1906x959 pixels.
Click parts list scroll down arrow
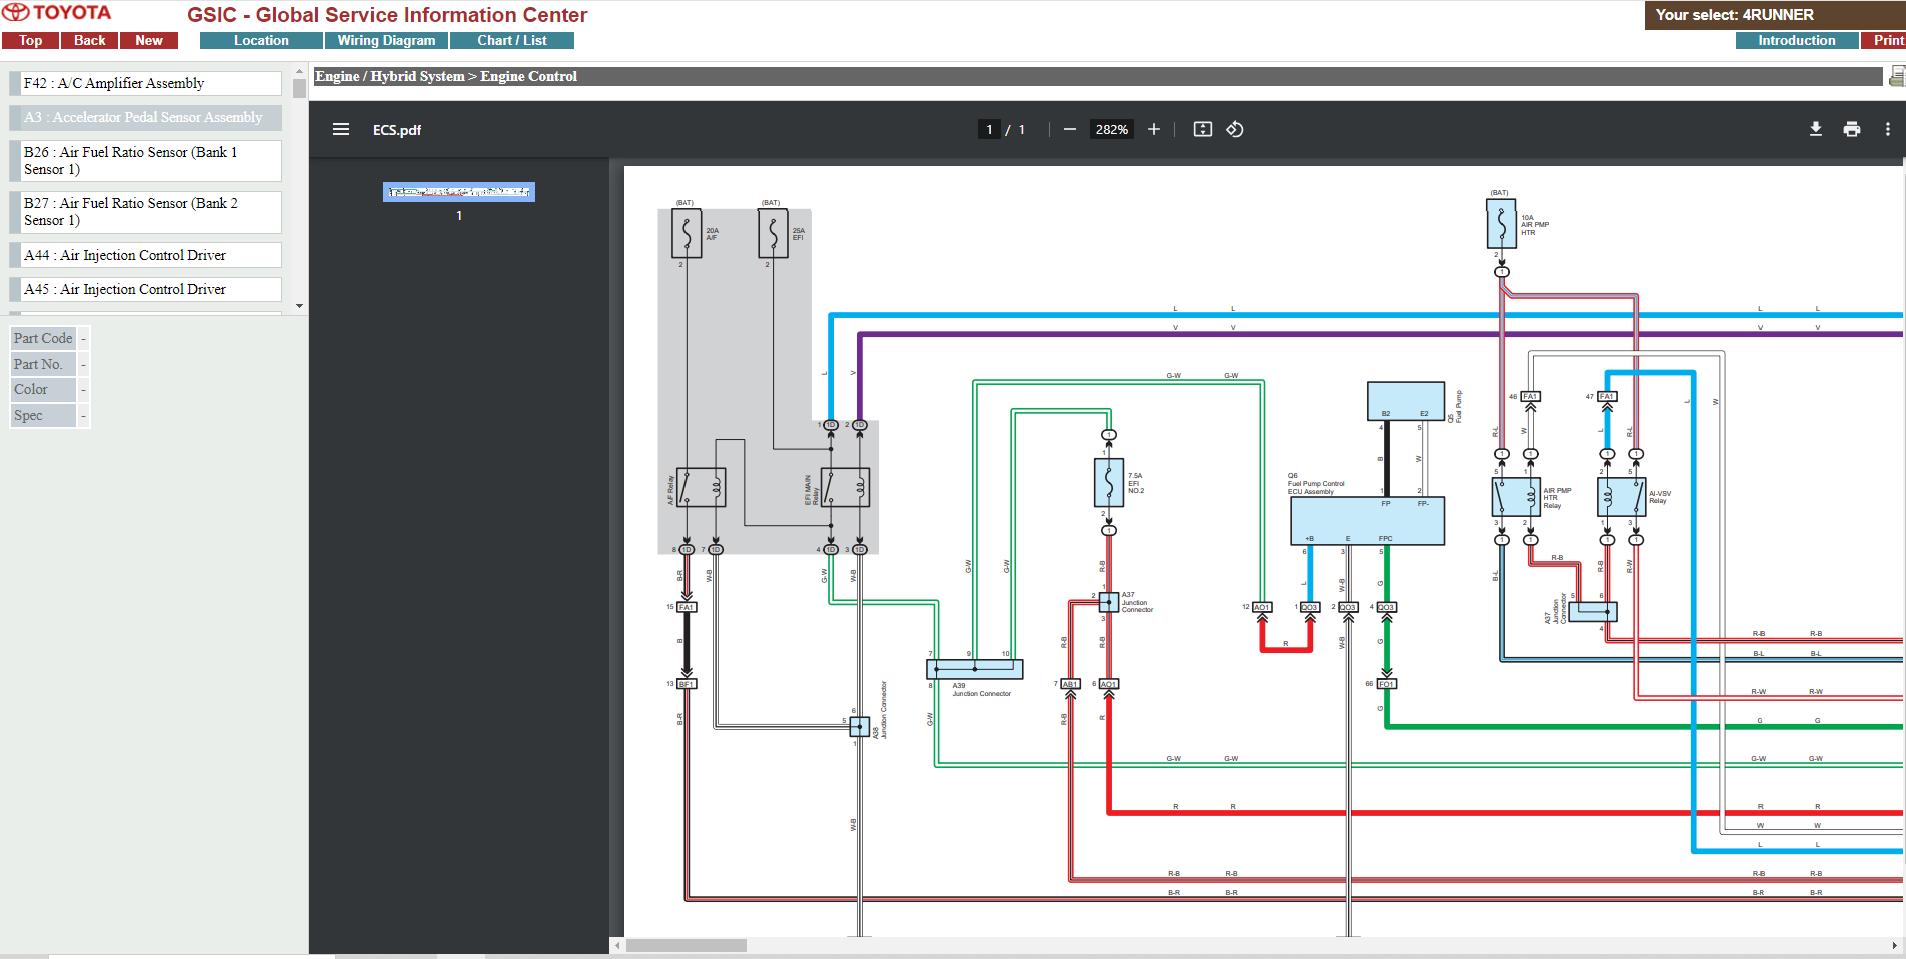(299, 306)
